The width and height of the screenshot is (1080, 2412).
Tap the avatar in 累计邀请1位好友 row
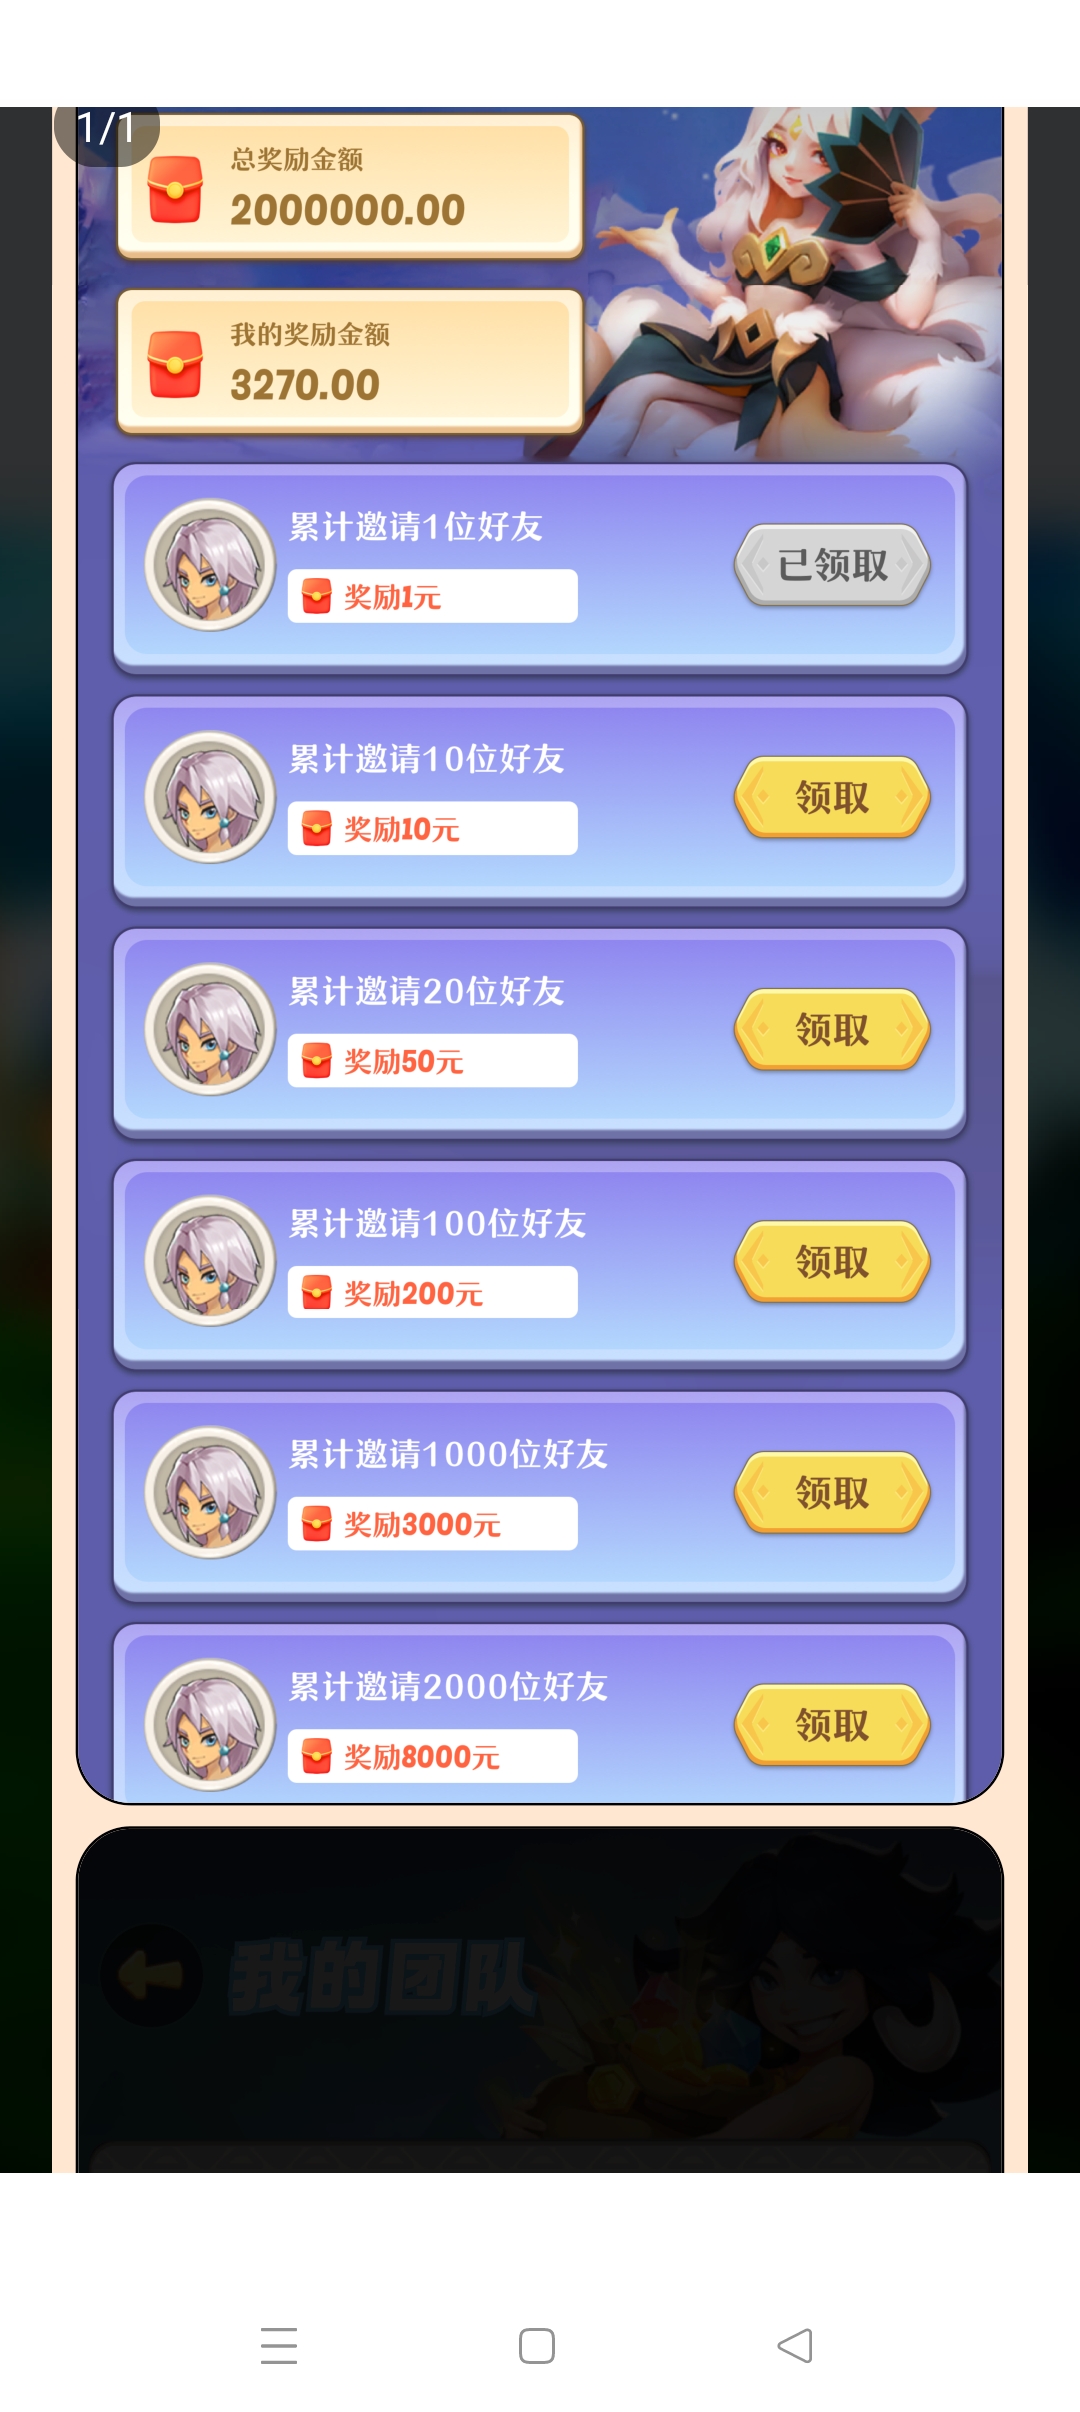click(210, 565)
